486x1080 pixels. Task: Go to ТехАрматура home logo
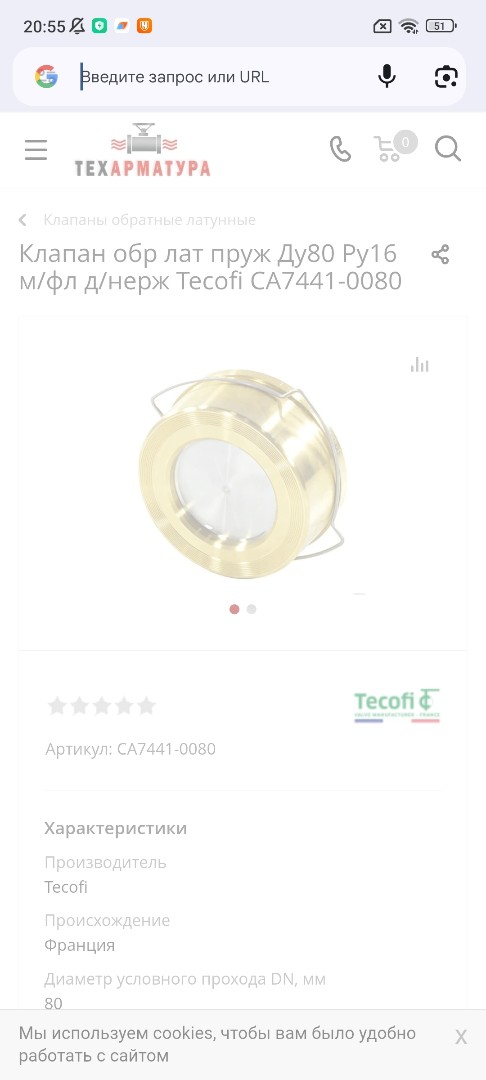click(x=142, y=150)
